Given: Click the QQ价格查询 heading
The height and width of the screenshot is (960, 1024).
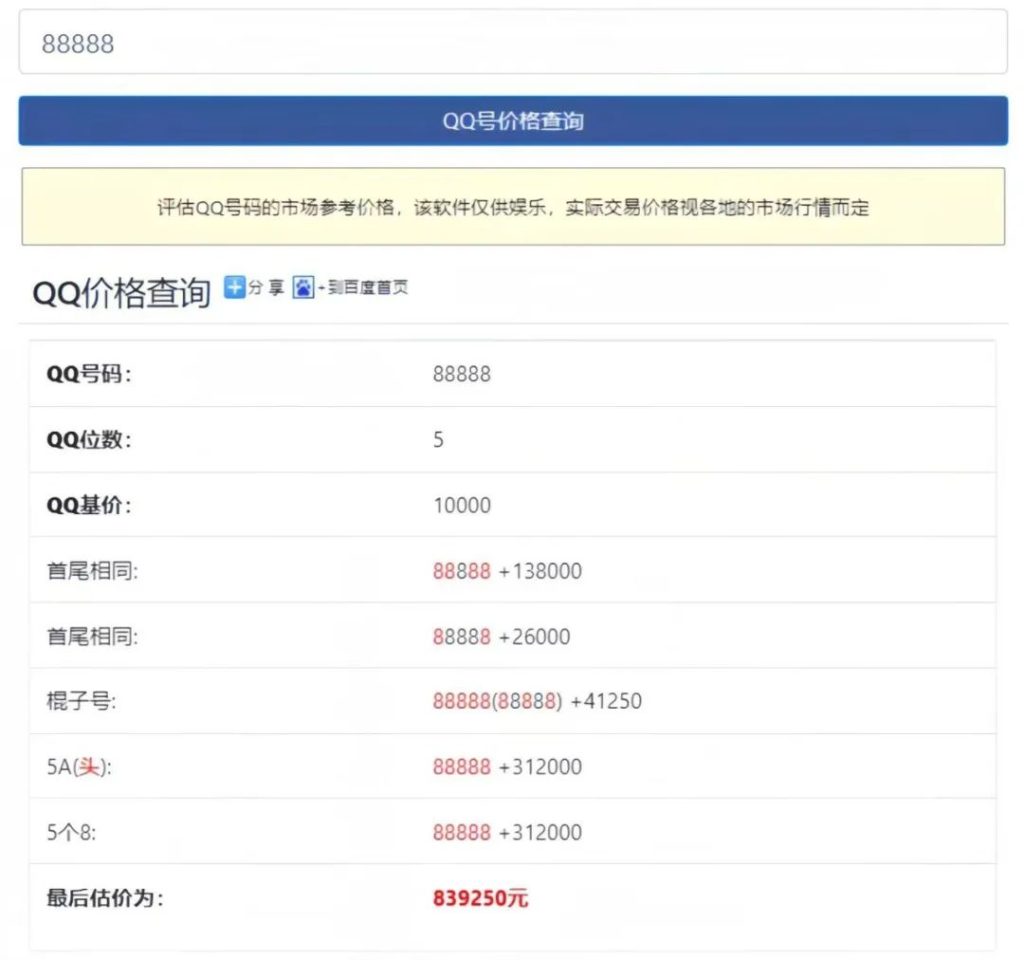Looking at the screenshot, I should [121, 292].
